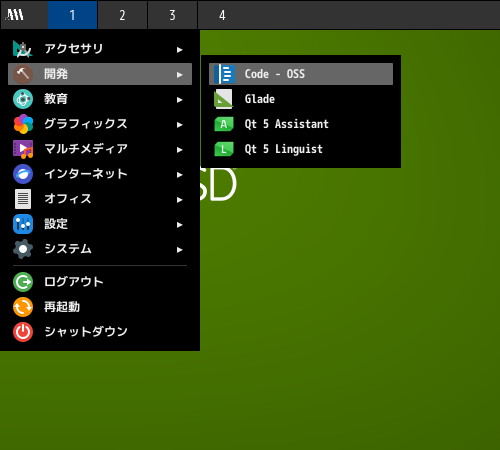Launch Code - OSS from the submenu
Screen dimensions: 500x450
point(301,74)
